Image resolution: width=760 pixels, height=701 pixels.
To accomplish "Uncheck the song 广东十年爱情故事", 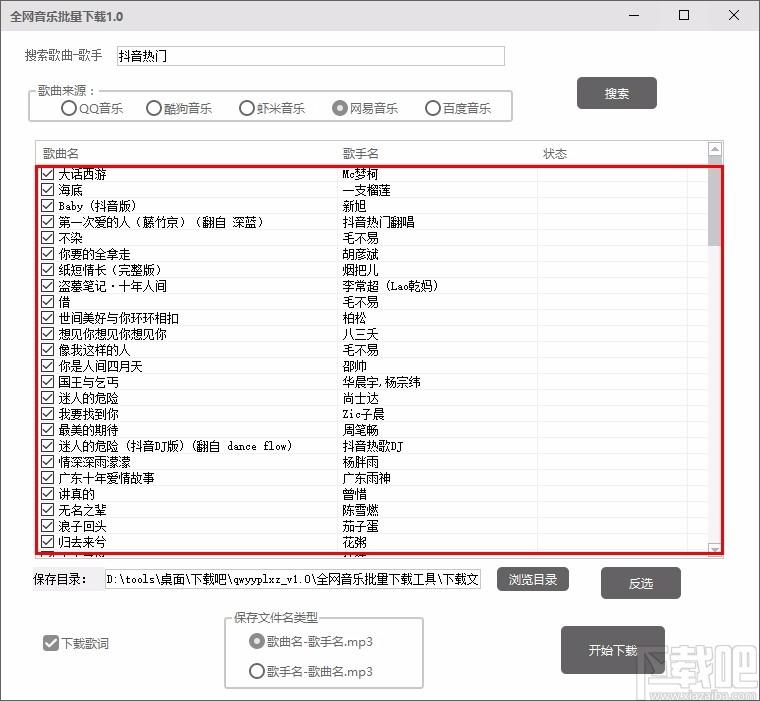I will (x=48, y=478).
